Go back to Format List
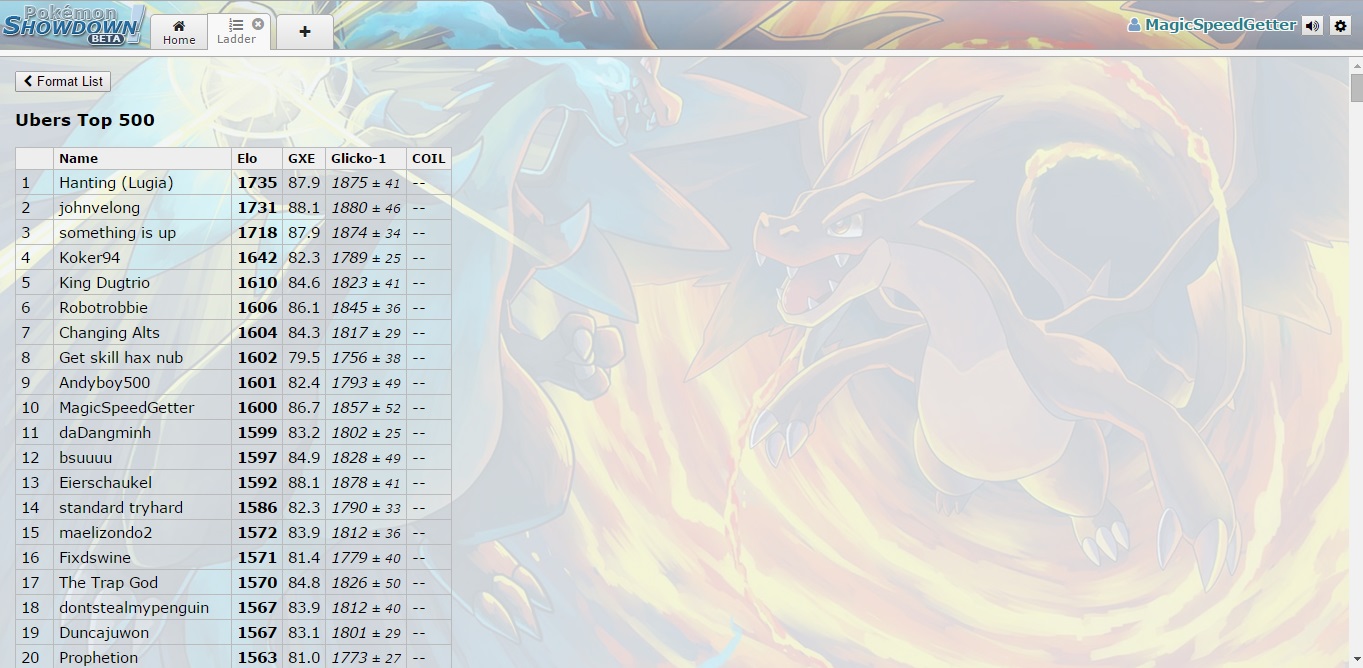1363x668 pixels. (63, 81)
